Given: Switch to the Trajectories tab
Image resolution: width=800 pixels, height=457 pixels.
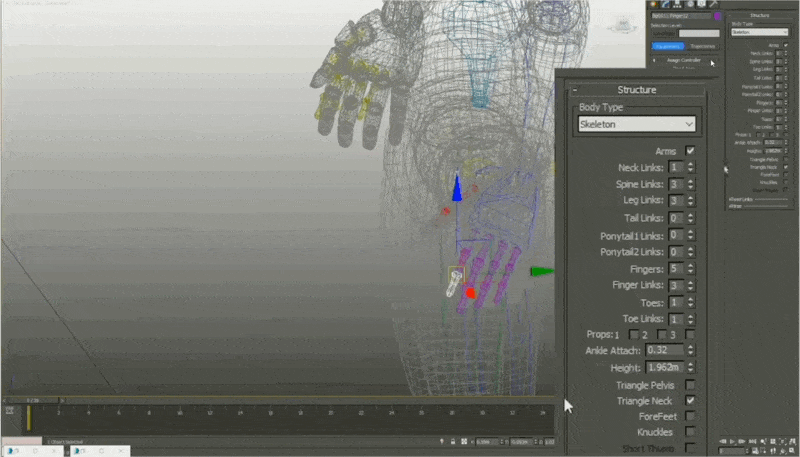Looking at the screenshot, I should coord(701,46).
